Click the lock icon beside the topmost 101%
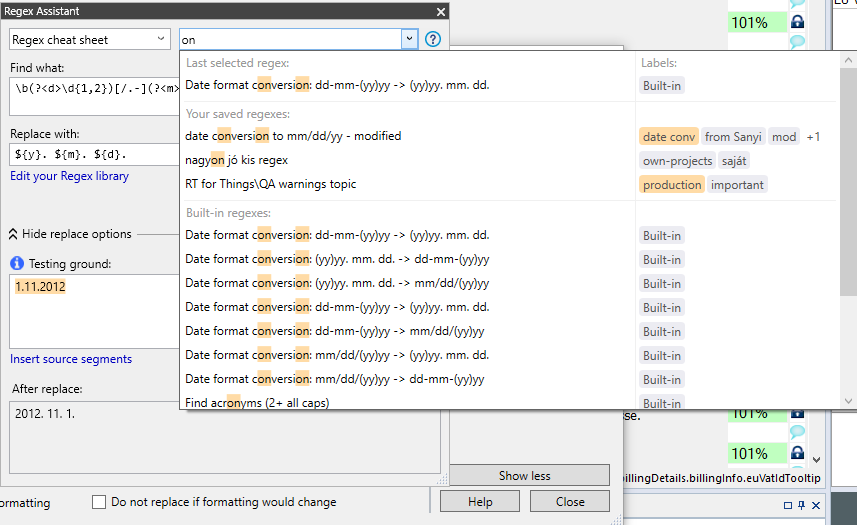The width and height of the screenshot is (857, 525). click(x=797, y=22)
